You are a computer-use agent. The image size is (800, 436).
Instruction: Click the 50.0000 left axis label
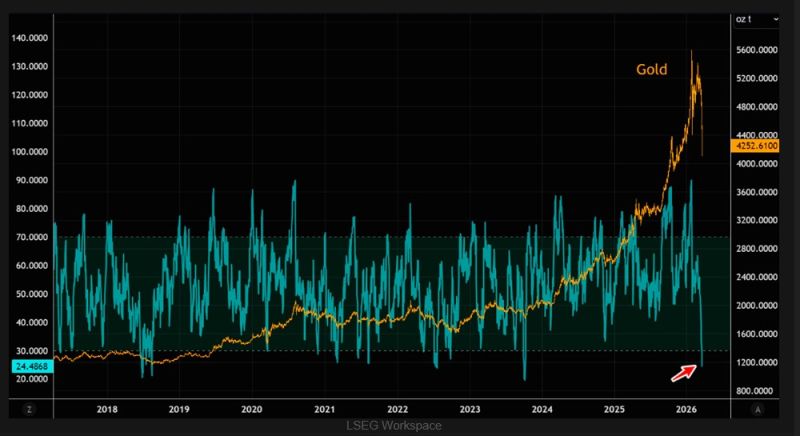(32, 294)
